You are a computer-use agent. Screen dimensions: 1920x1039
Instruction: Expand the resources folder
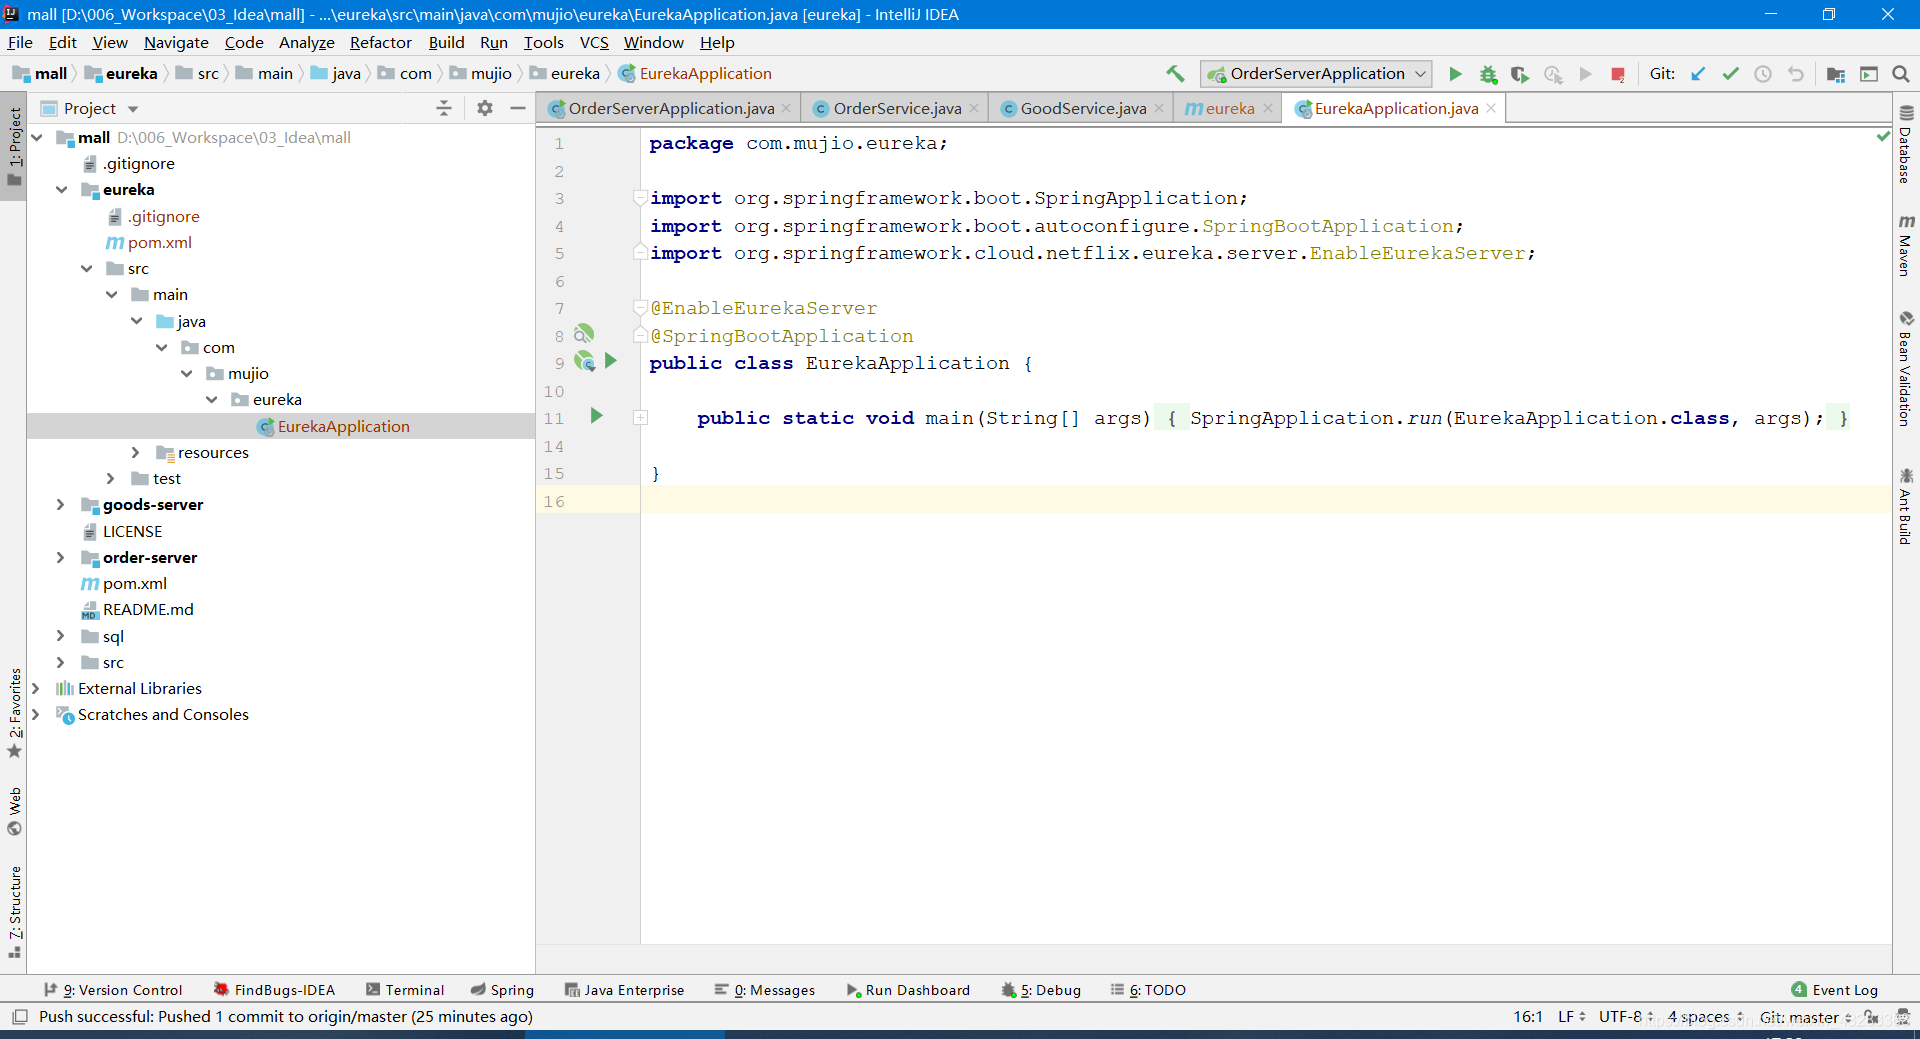[136, 452]
